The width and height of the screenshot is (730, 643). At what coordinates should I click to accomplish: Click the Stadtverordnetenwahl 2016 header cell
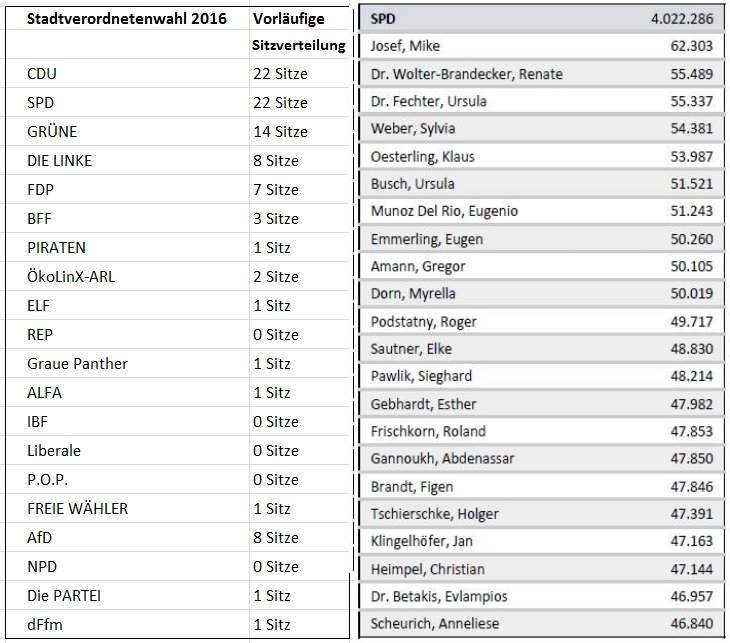pyautogui.click(x=128, y=19)
